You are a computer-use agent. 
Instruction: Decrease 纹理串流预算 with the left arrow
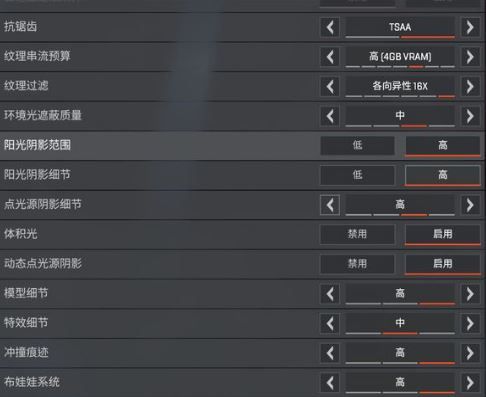330,57
